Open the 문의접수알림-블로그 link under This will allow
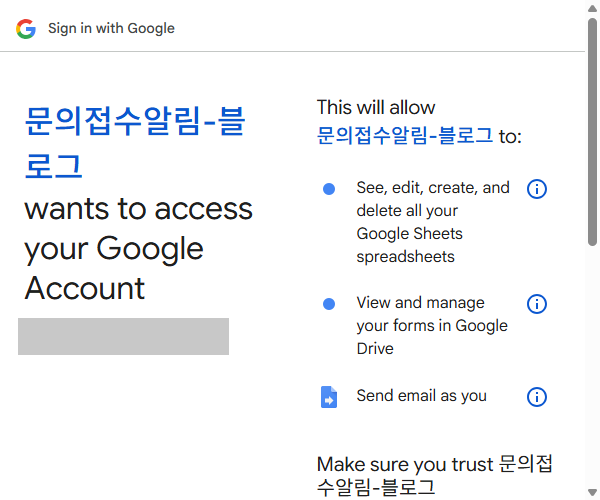Screen dimensions: 600x500 pos(405,136)
